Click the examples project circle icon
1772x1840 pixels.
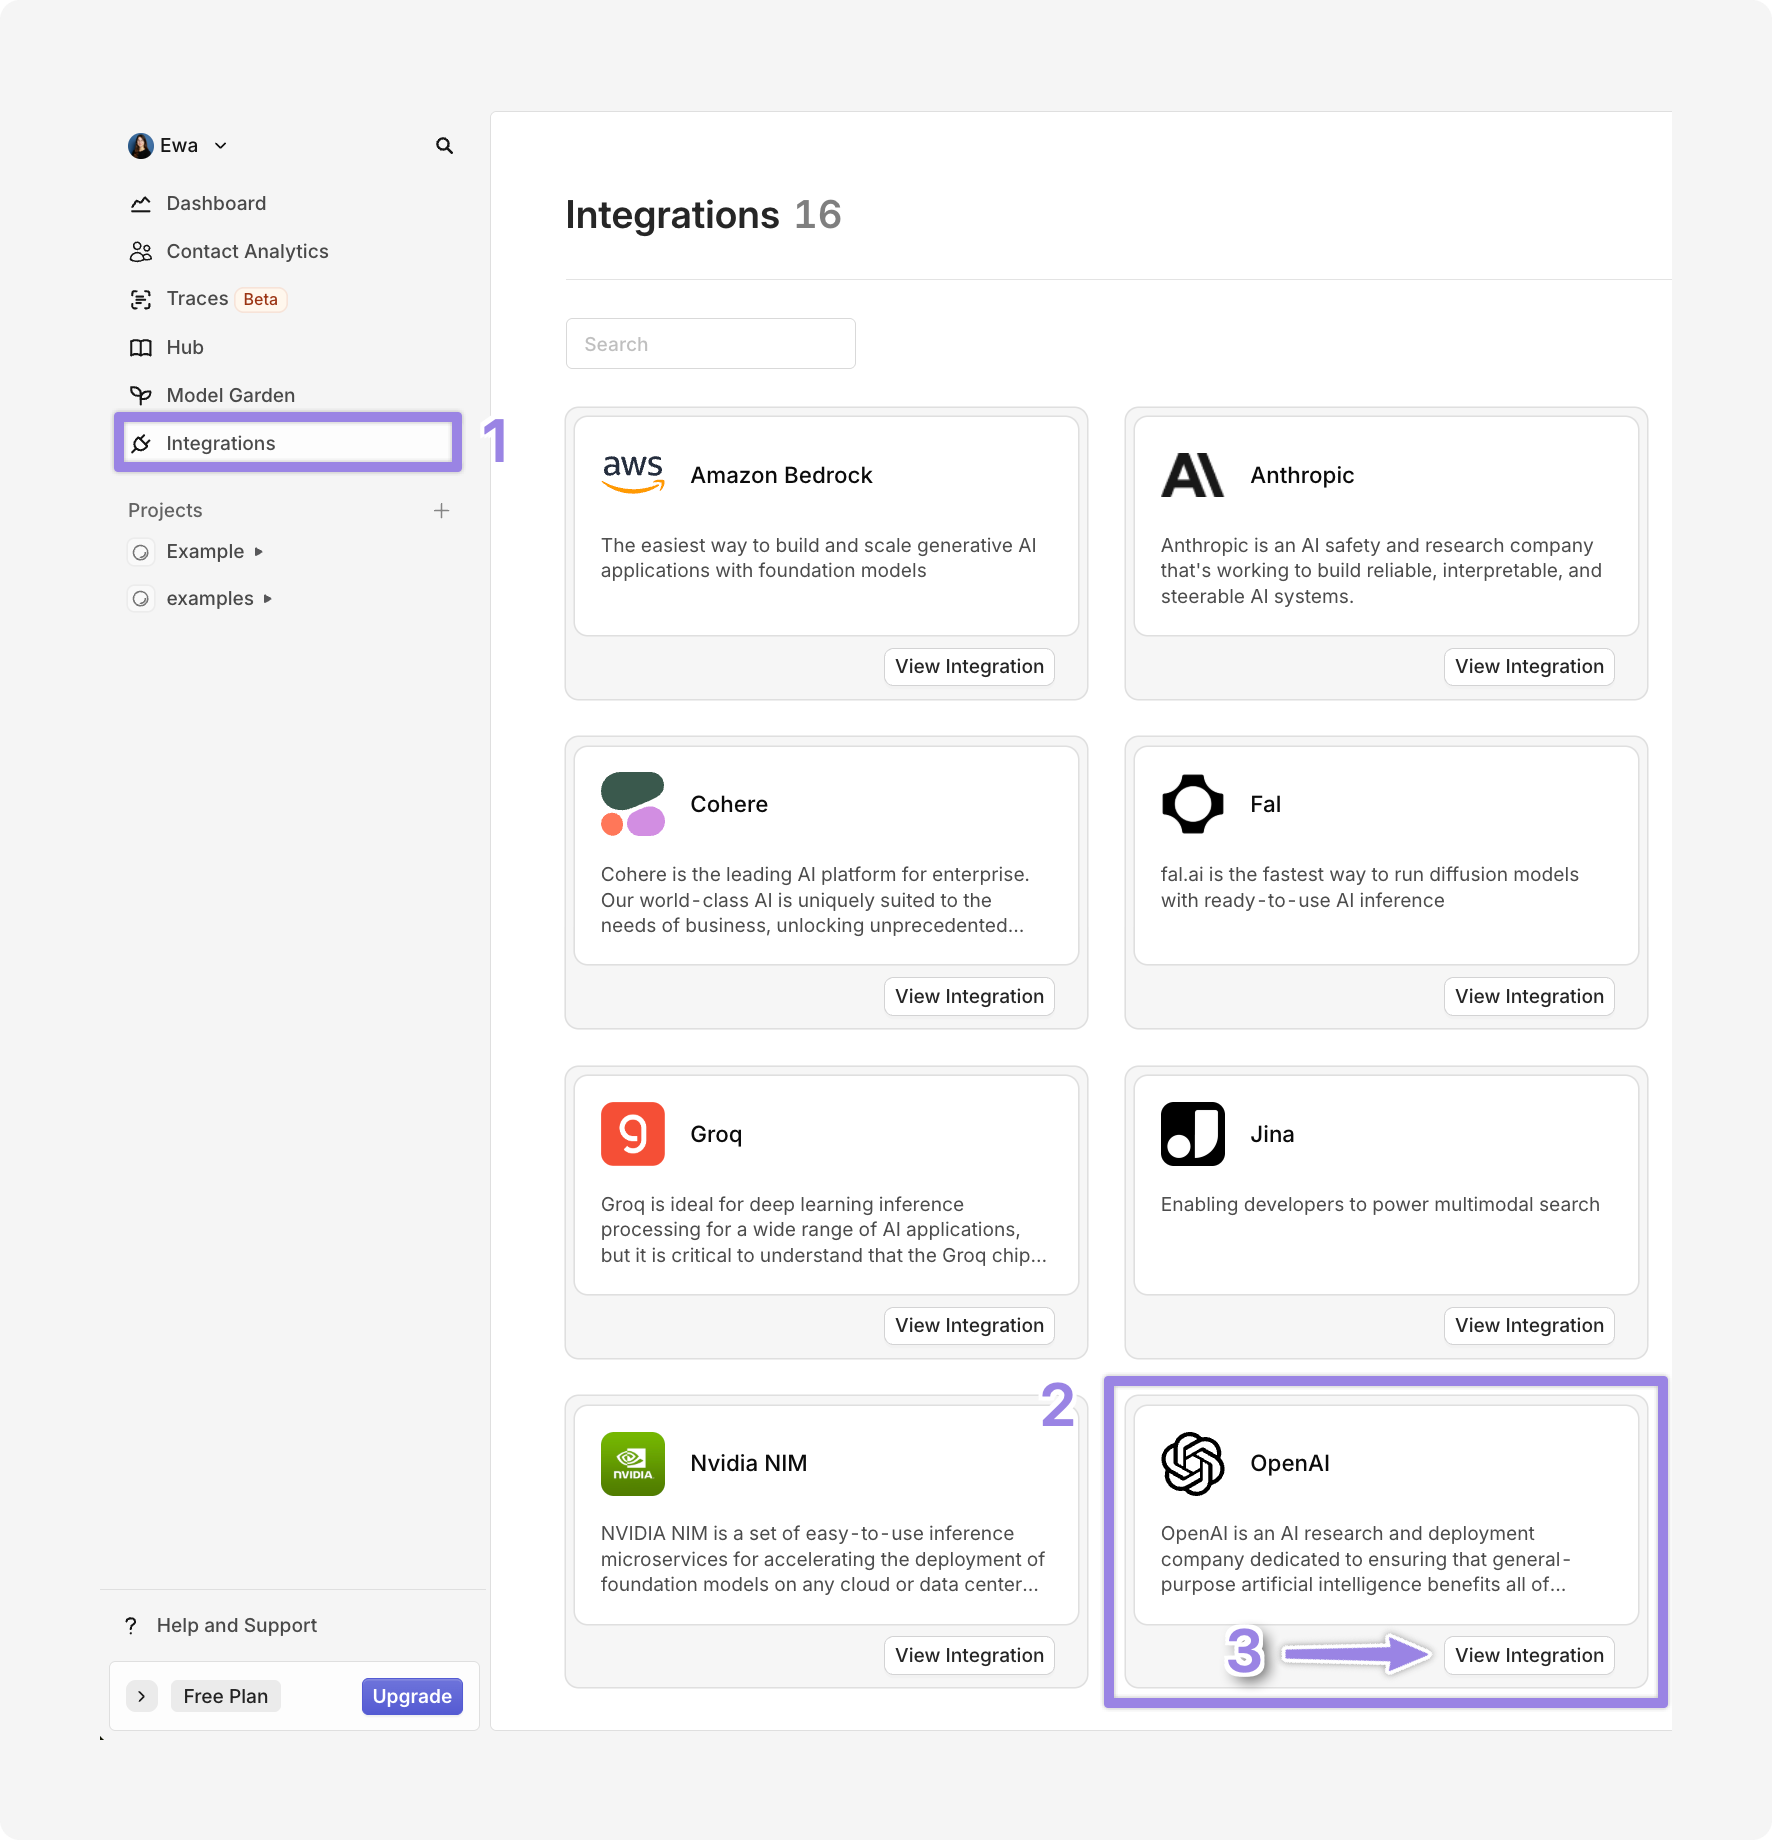(141, 599)
